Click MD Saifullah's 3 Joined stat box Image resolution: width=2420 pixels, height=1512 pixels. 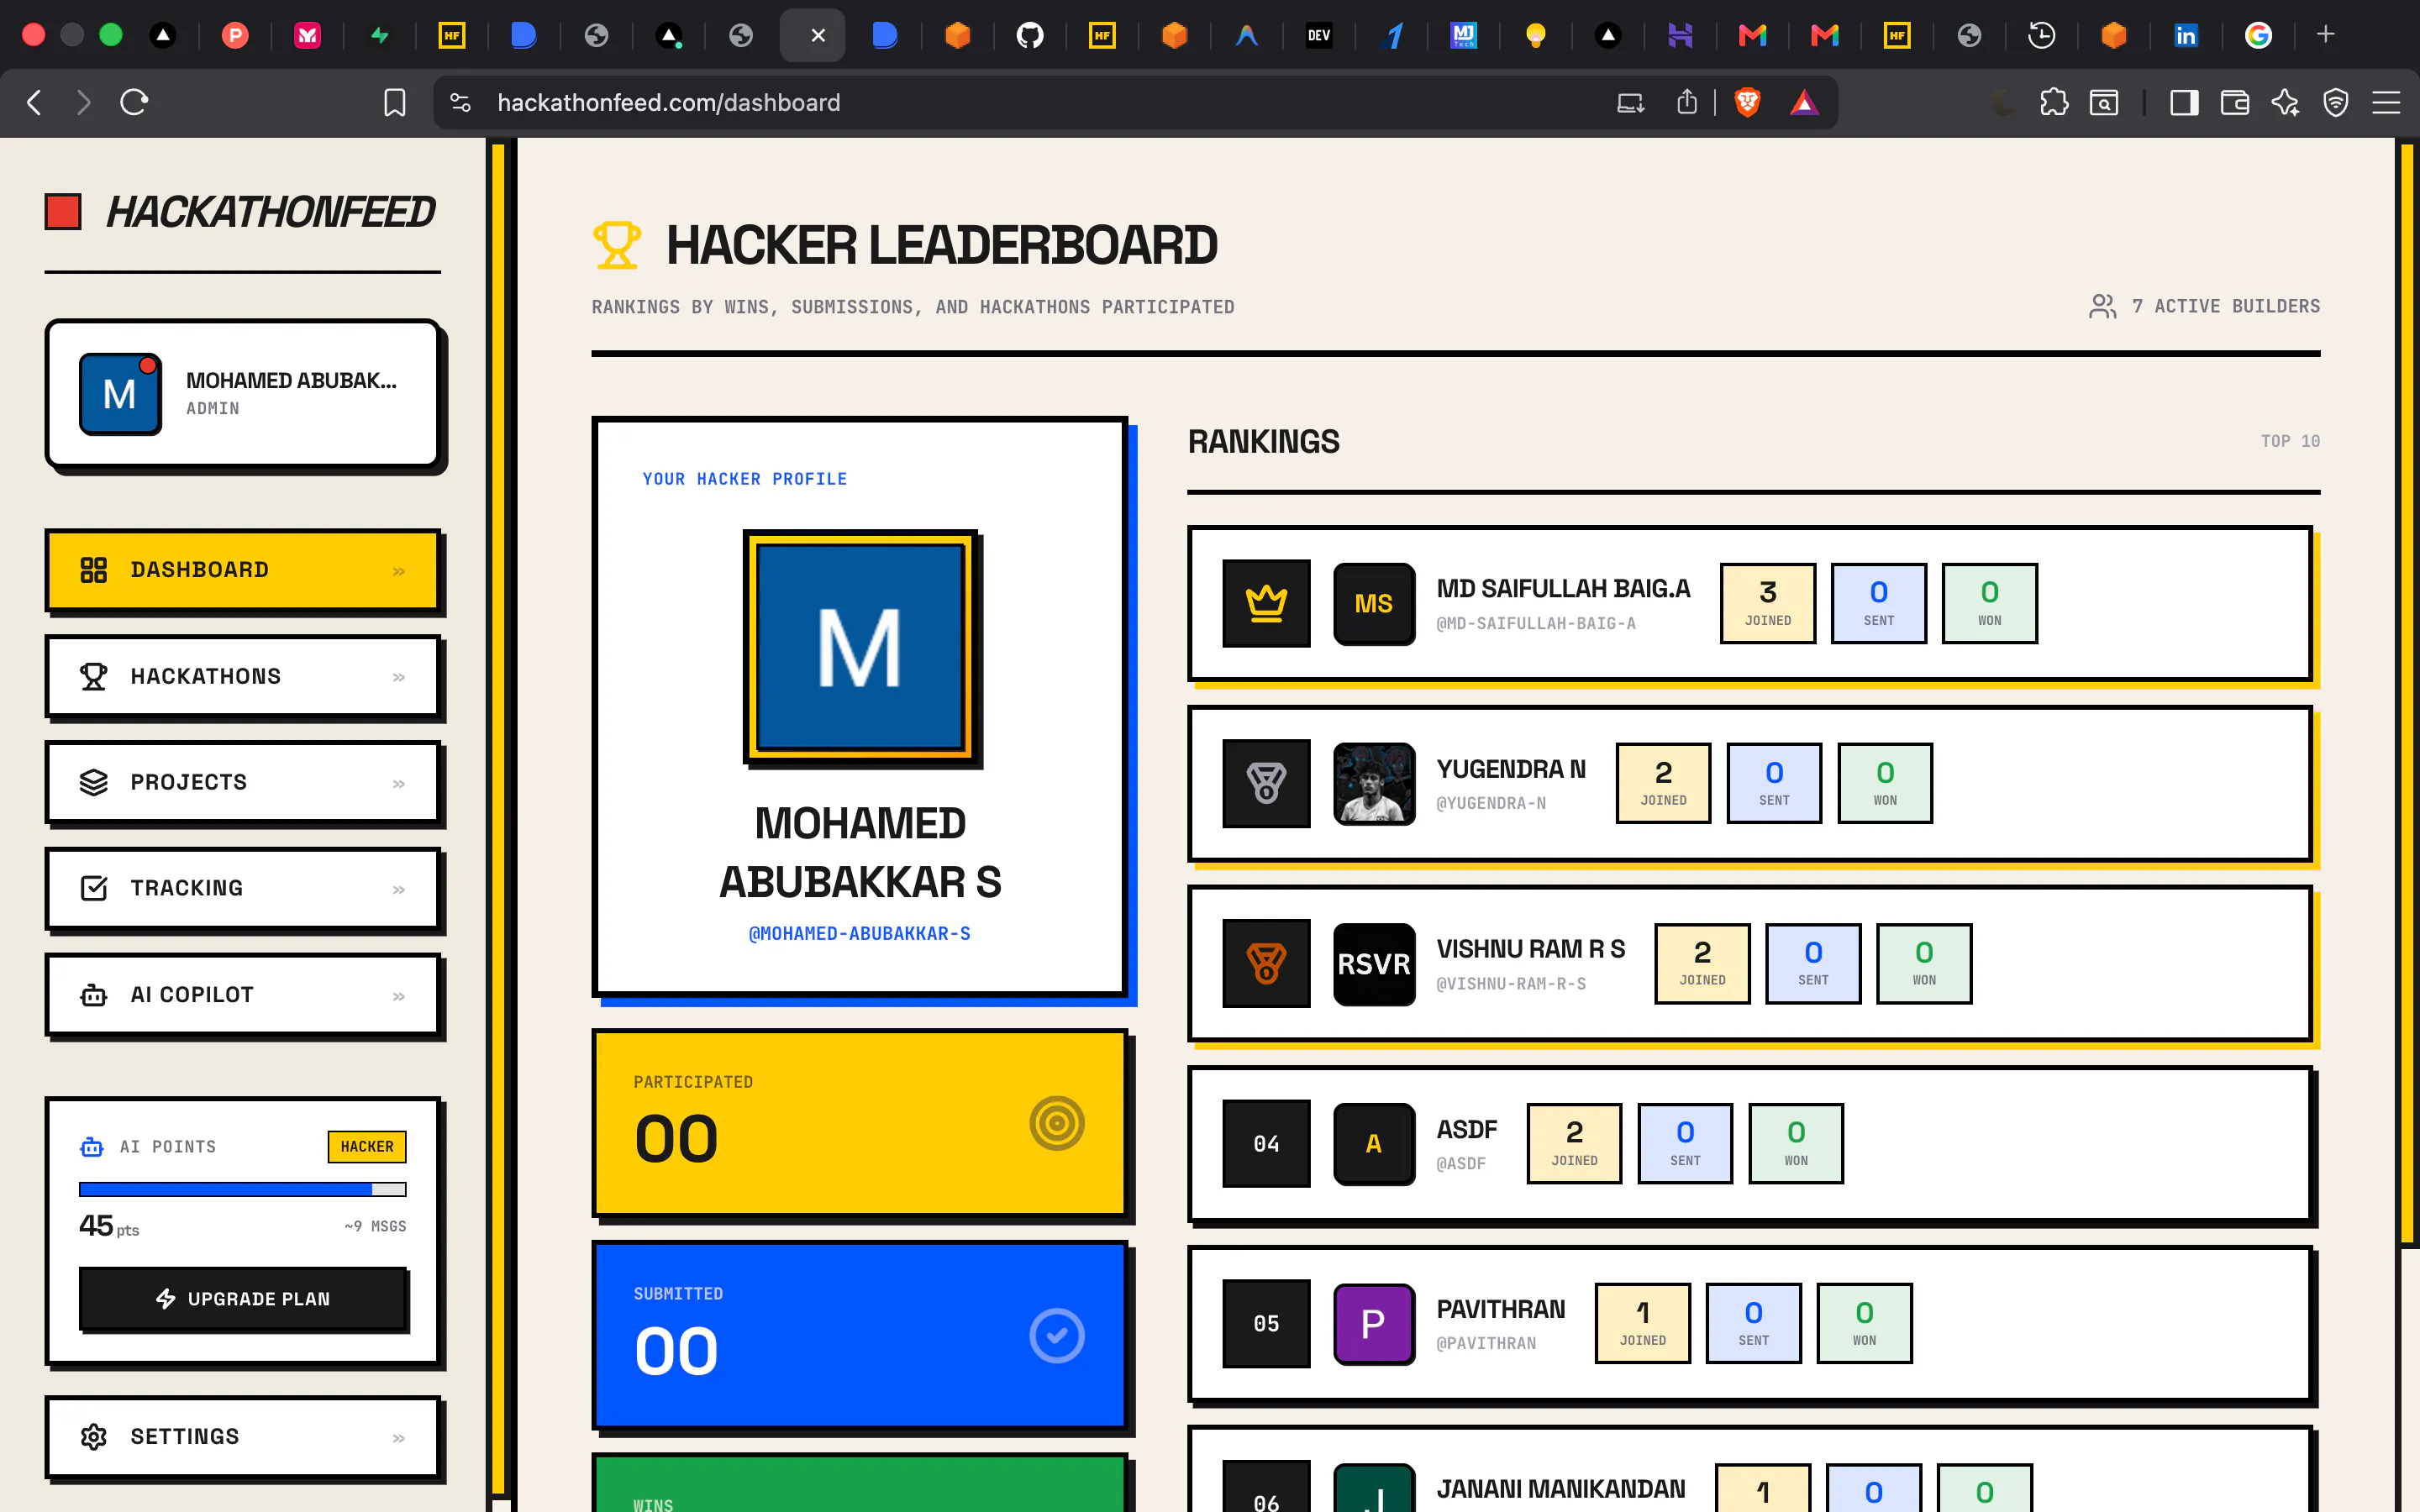point(1768,603)
